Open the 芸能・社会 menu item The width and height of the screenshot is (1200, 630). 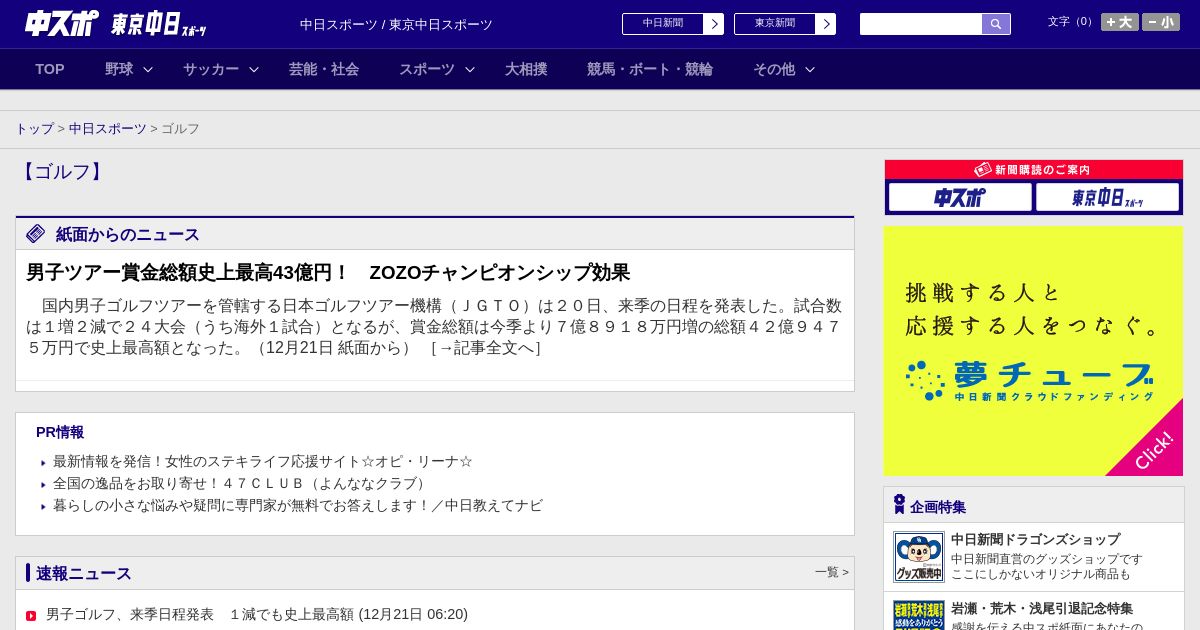[x=324, y=69]
